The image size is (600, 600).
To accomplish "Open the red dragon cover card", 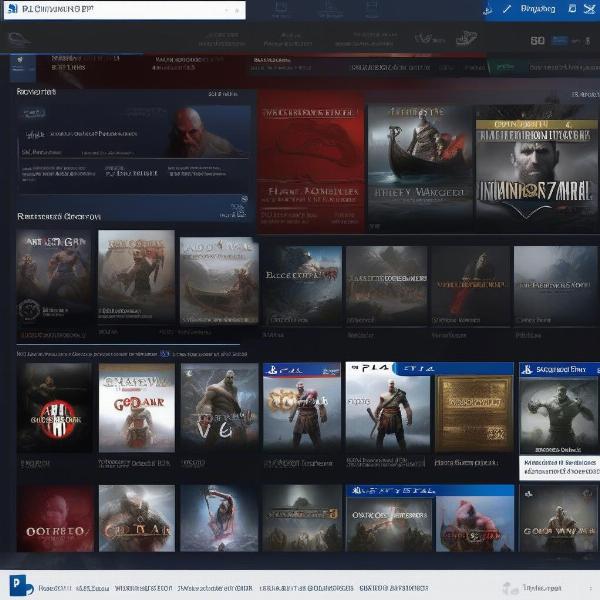I will tap(311, 162).
